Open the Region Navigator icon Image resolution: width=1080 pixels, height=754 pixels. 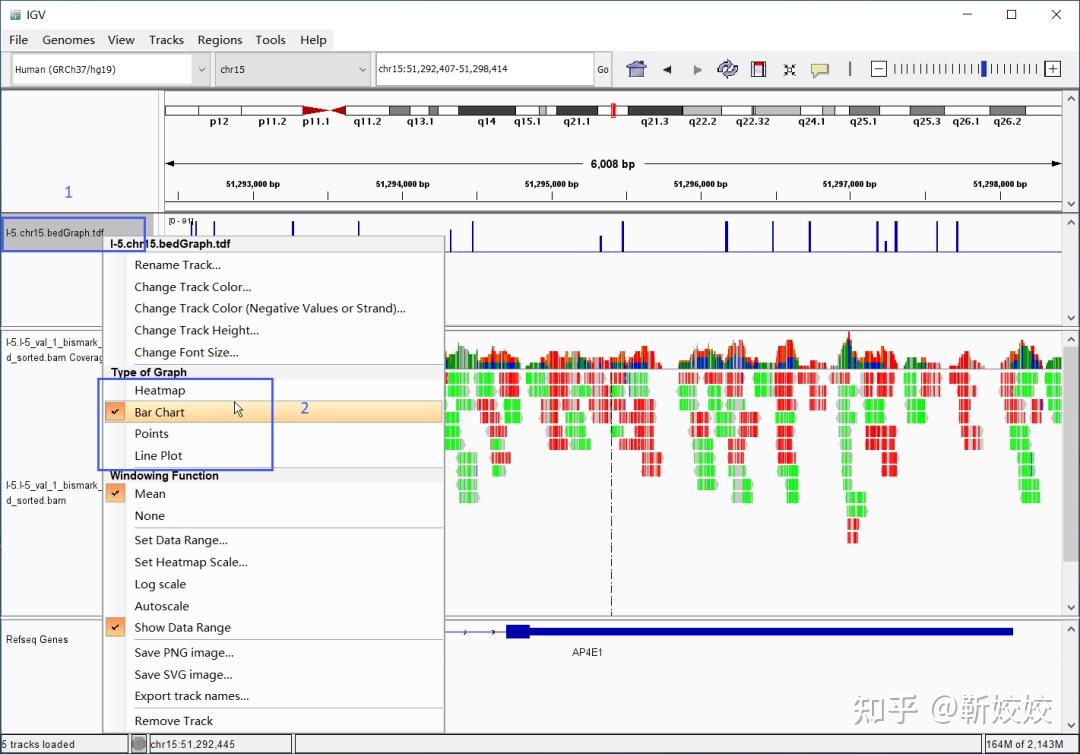click(758, 69)
